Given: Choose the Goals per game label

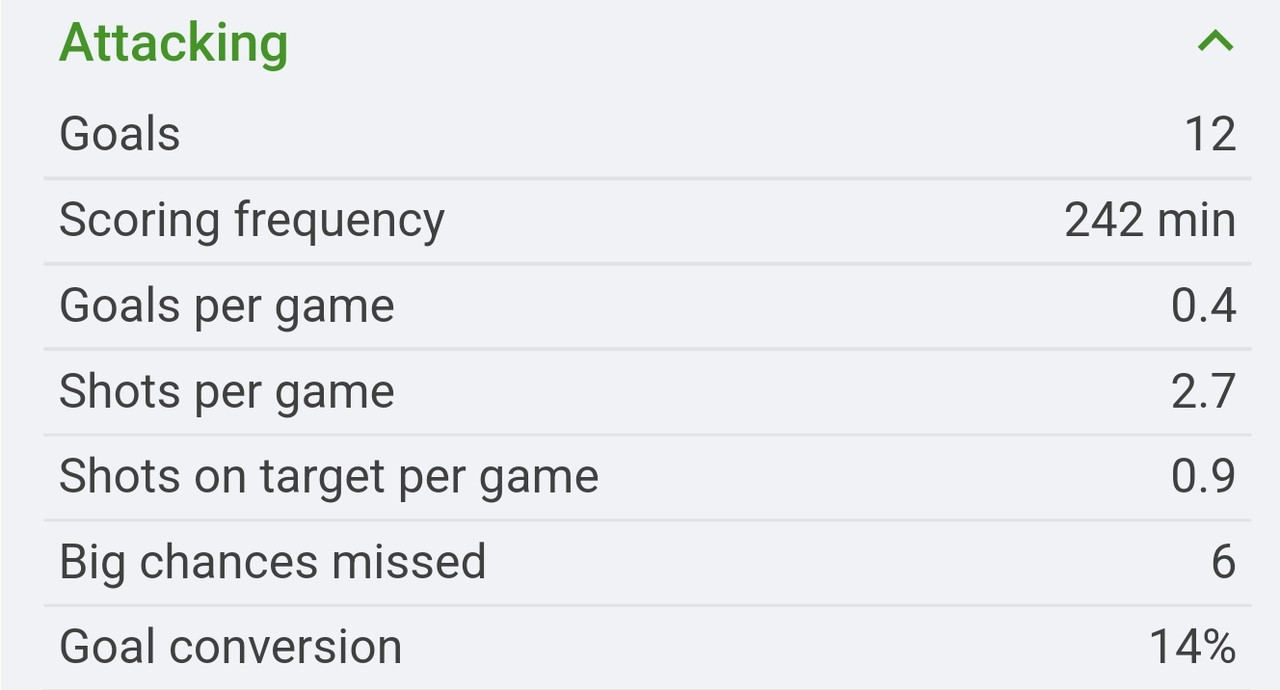Looking at the screenshot, I should click(227, 306).
